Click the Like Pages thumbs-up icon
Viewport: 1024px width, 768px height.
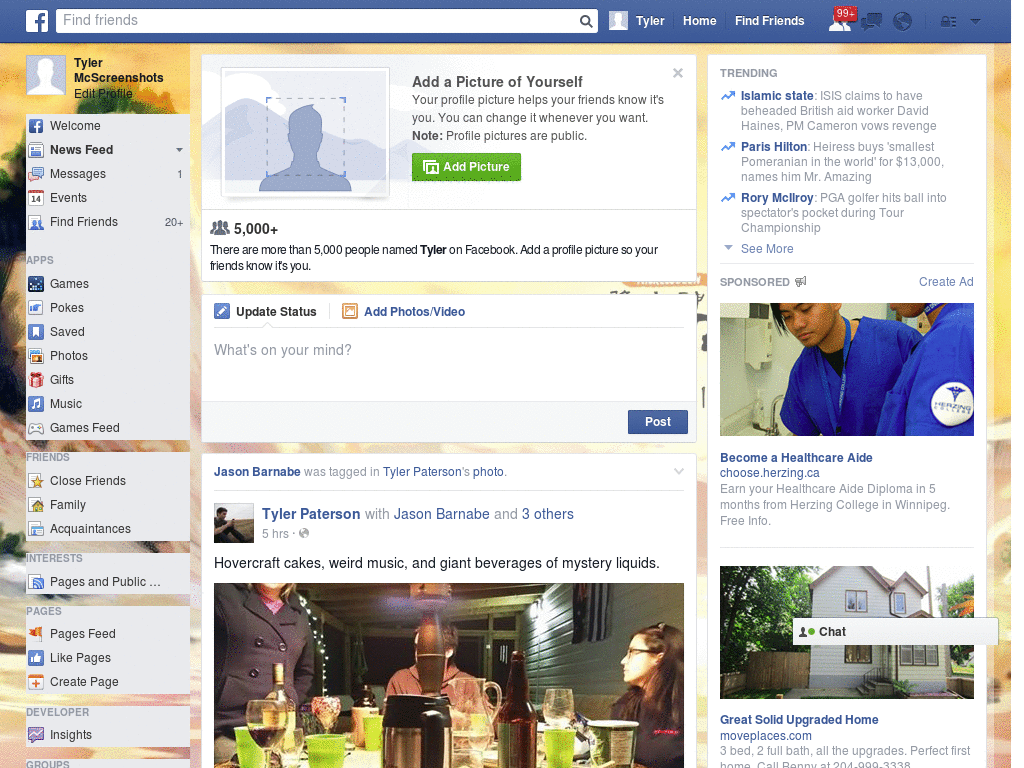click(36, 658)
